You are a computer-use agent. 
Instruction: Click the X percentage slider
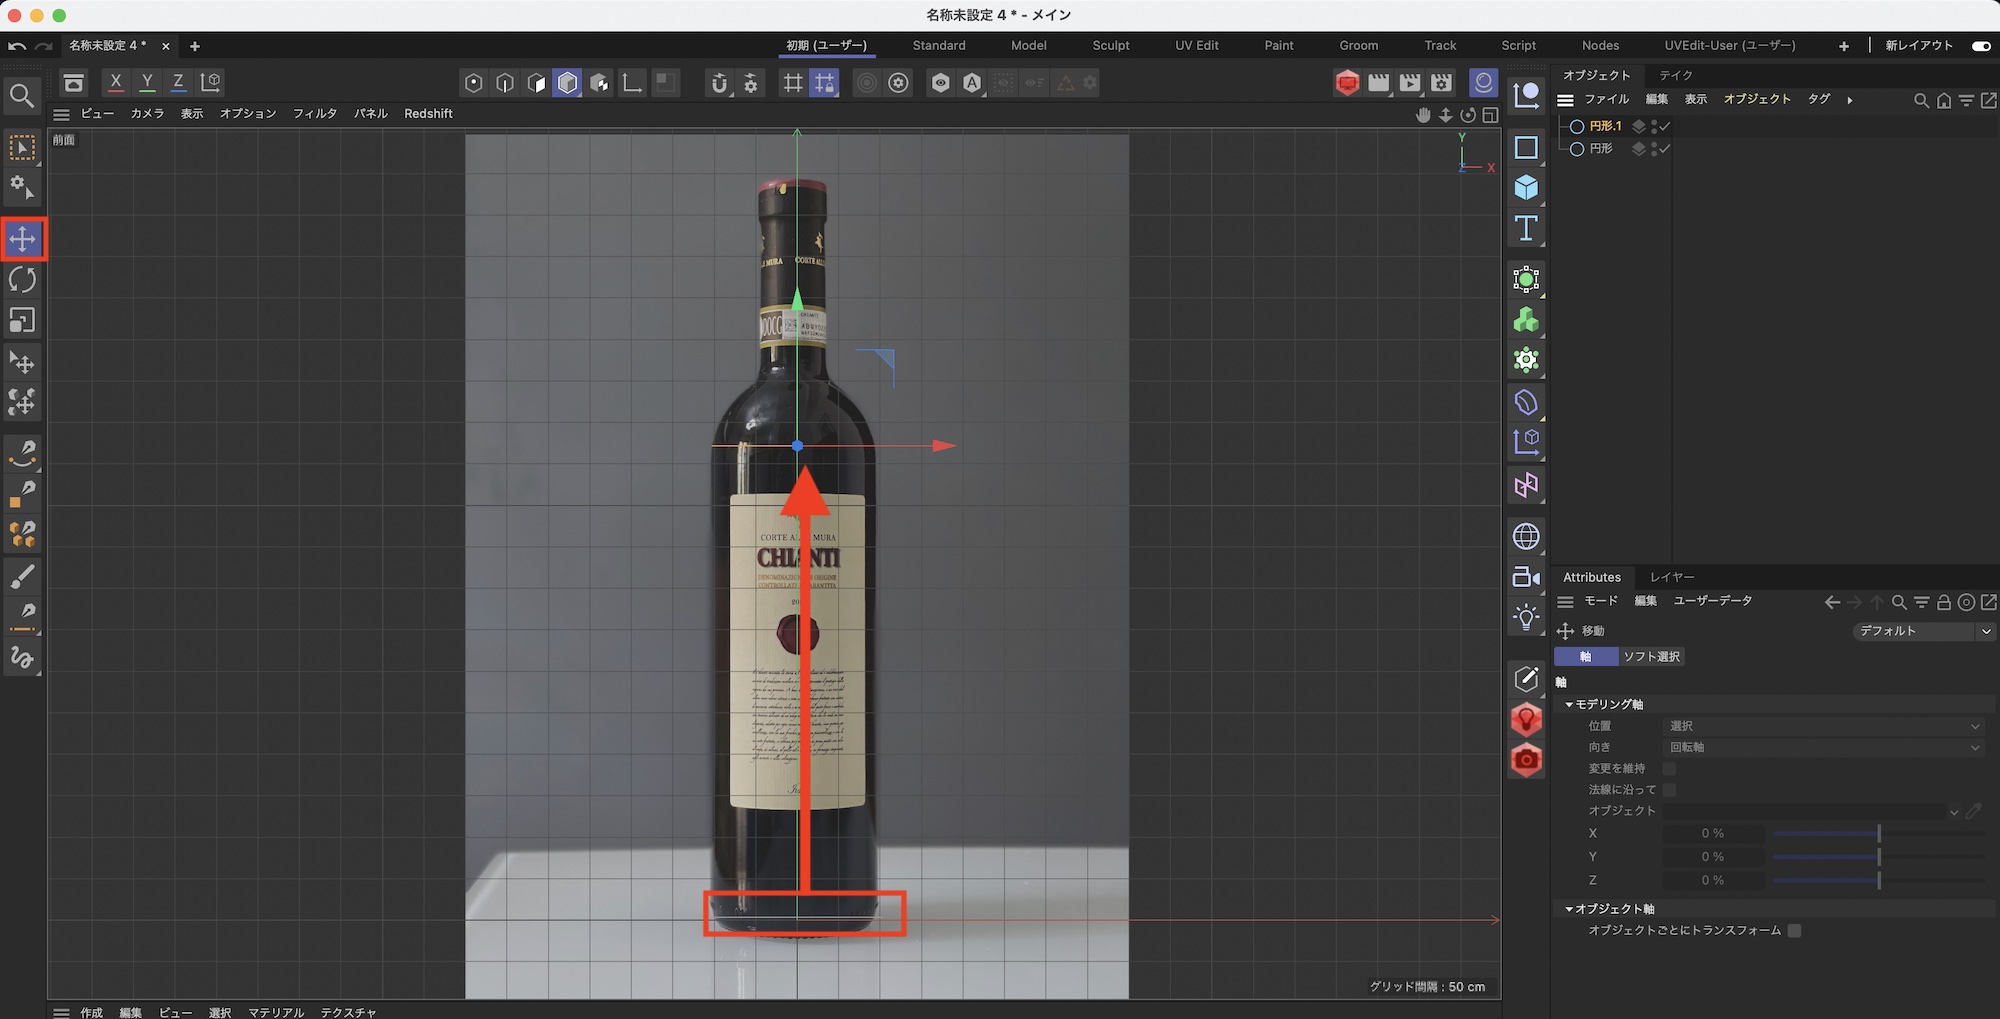[1878, 833]
